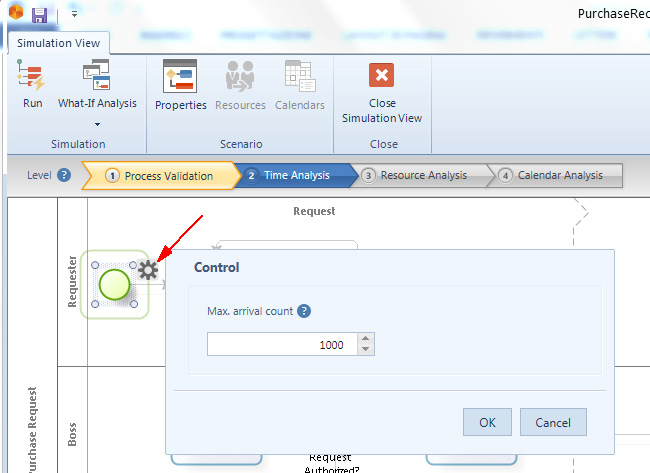Switch to Process Validation level
The height and width of the screenshot is (473, 650).
click(x=161, y=176)
